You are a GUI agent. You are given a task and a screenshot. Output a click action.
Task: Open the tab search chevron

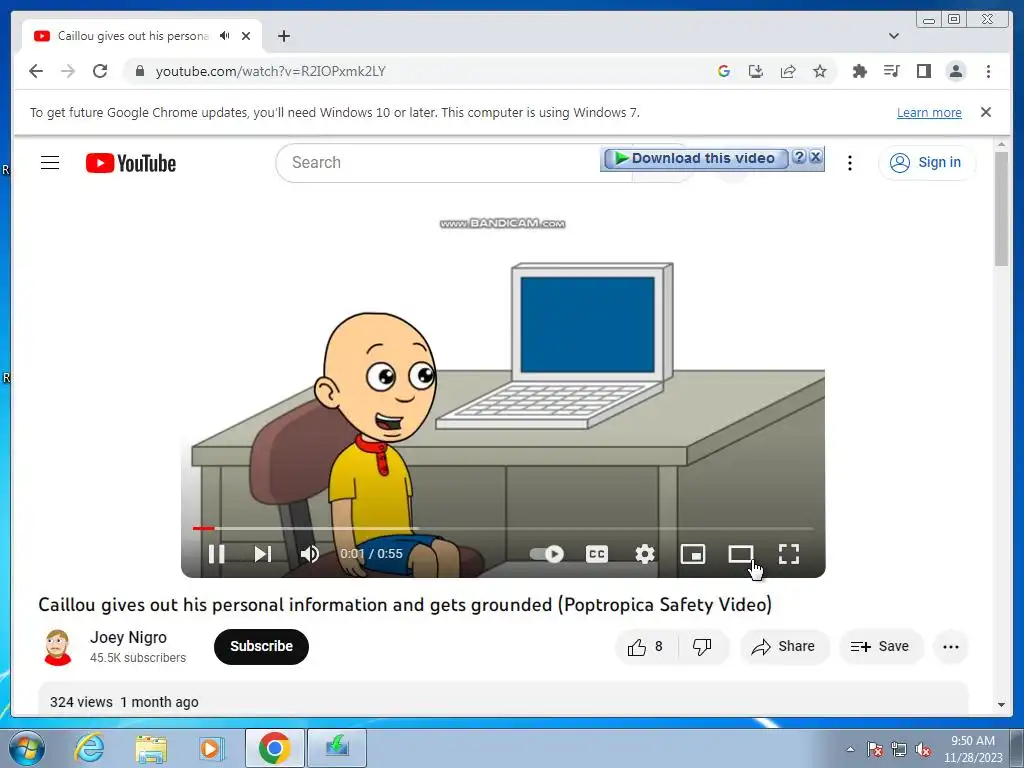click(x=893, y=36)
